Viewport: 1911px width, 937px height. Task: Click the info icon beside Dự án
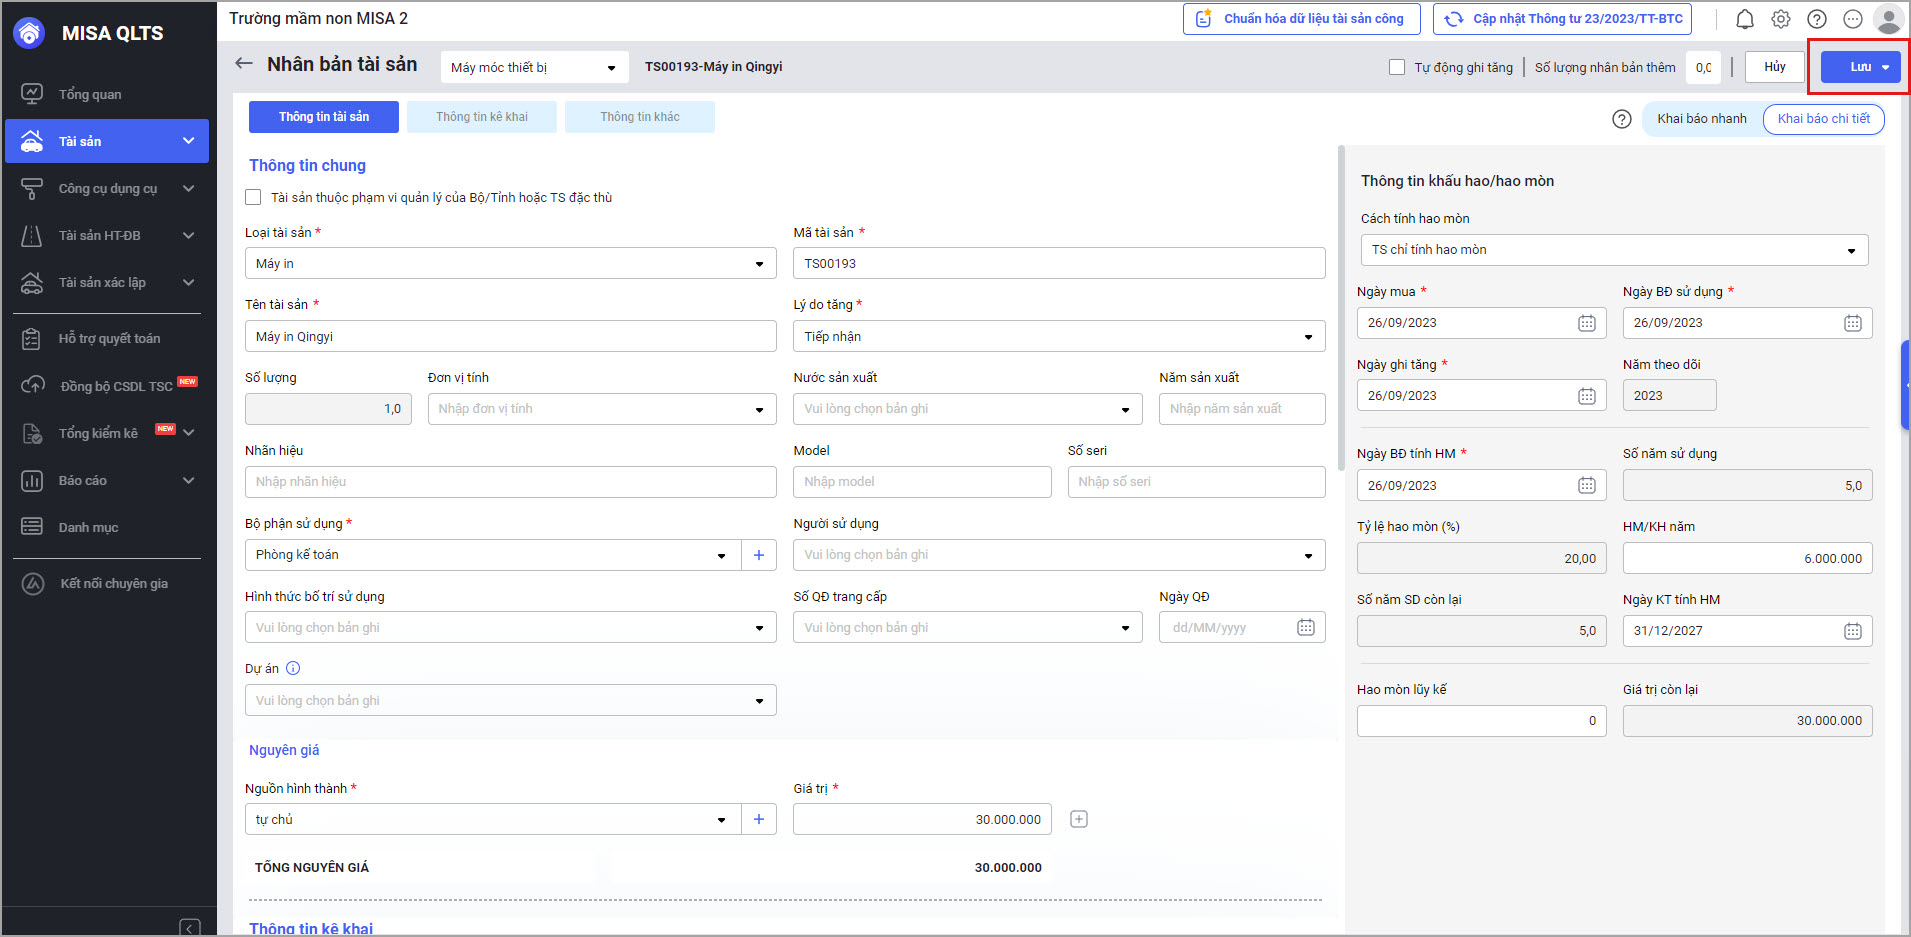pos(293,668)
